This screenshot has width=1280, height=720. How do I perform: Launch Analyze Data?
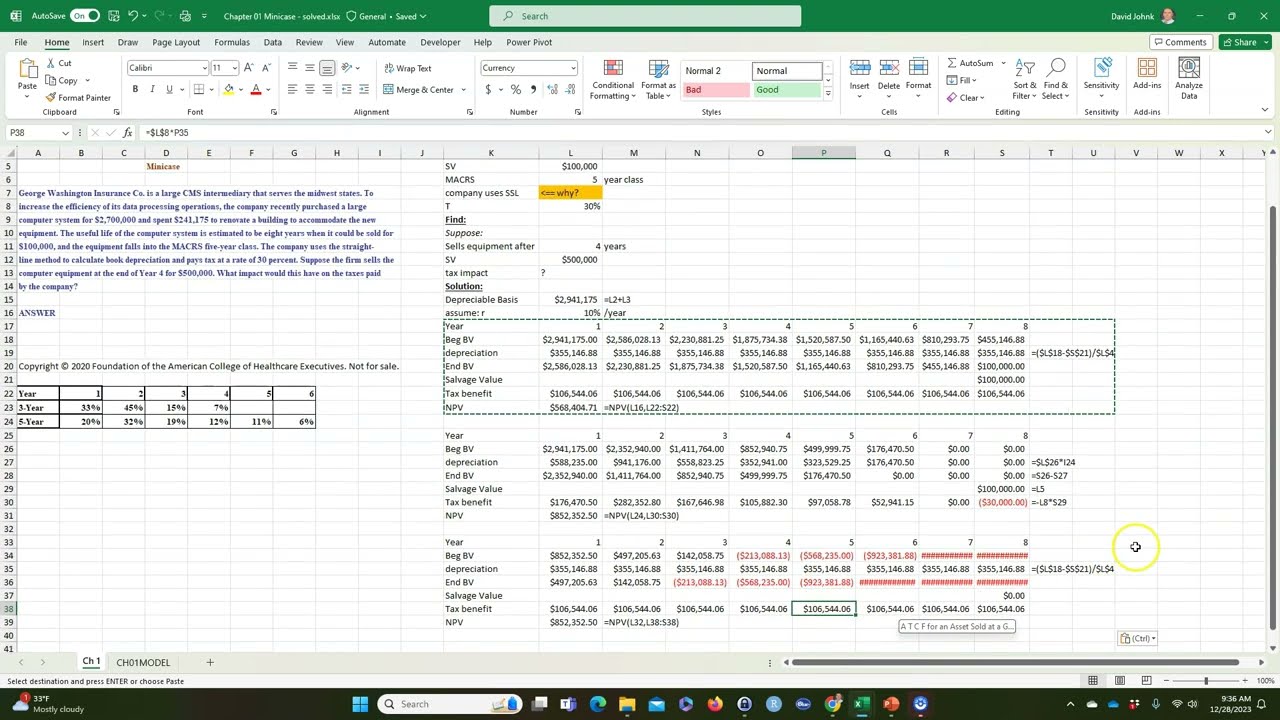click(1189, 79)
